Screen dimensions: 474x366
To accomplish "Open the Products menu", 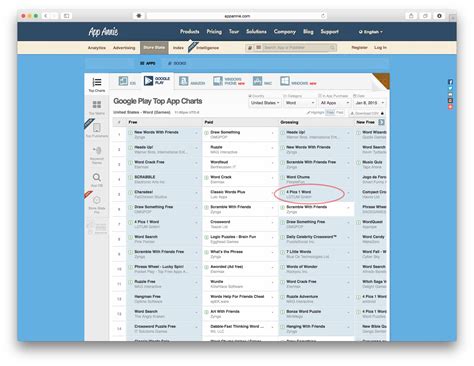I will click(x=190, y=32).
